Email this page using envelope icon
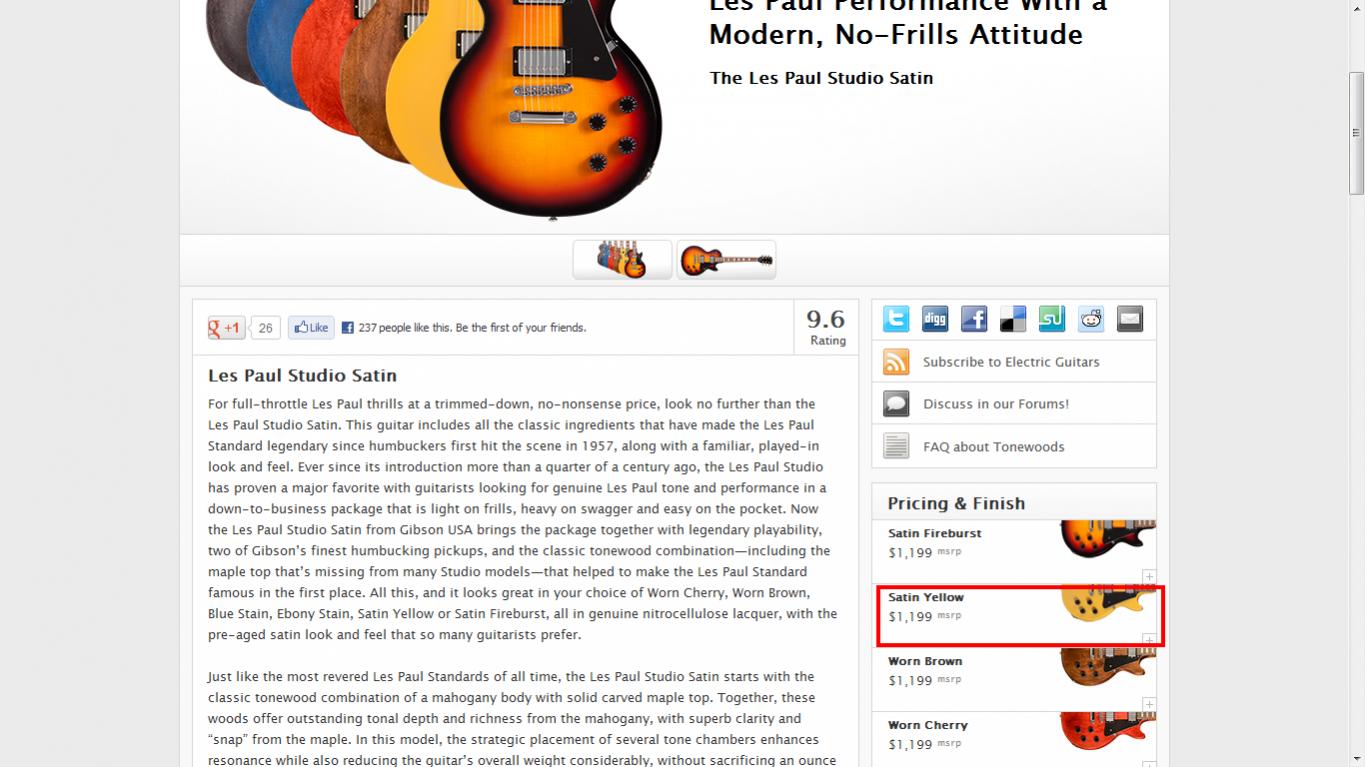 click(1130, 319)
